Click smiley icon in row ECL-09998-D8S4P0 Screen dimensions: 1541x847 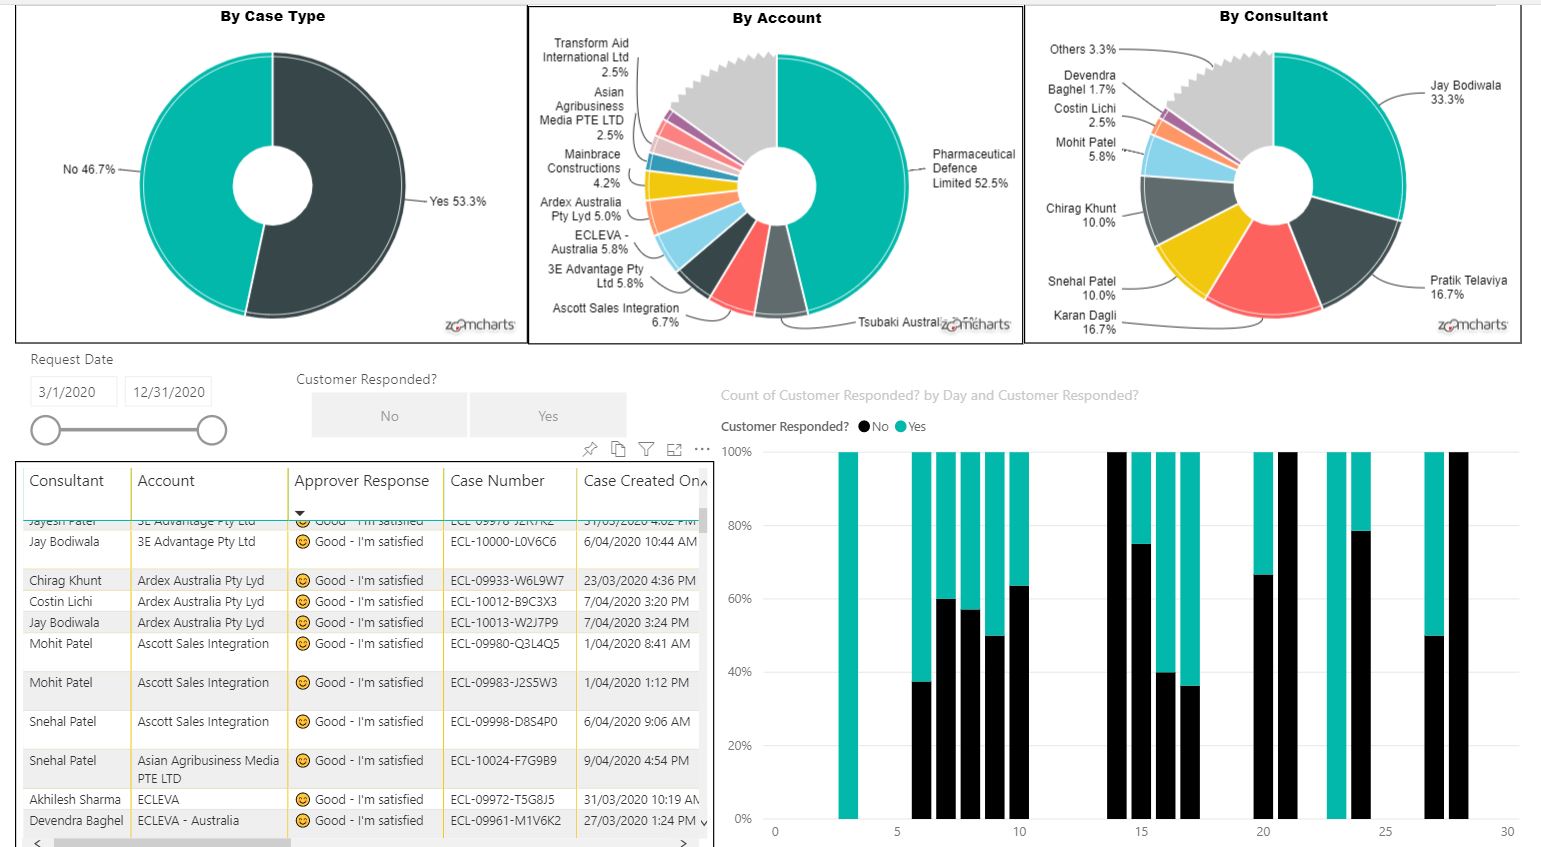click(x=302, y=721)
